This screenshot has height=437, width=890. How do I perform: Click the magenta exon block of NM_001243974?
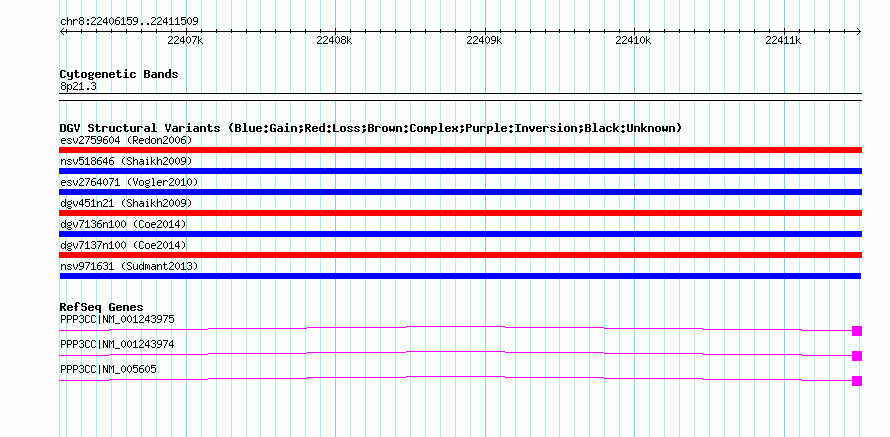coord(857,356)
